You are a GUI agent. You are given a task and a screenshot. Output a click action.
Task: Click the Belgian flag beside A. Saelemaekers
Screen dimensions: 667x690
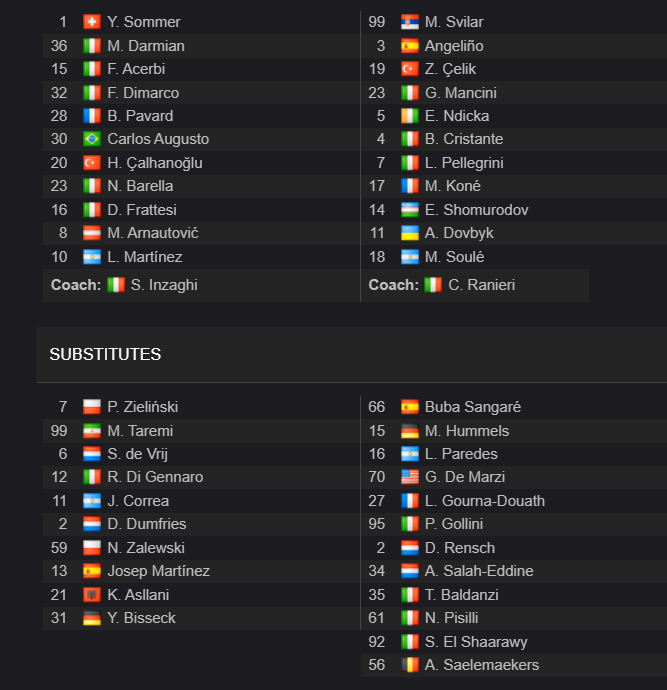pos(410,665)
